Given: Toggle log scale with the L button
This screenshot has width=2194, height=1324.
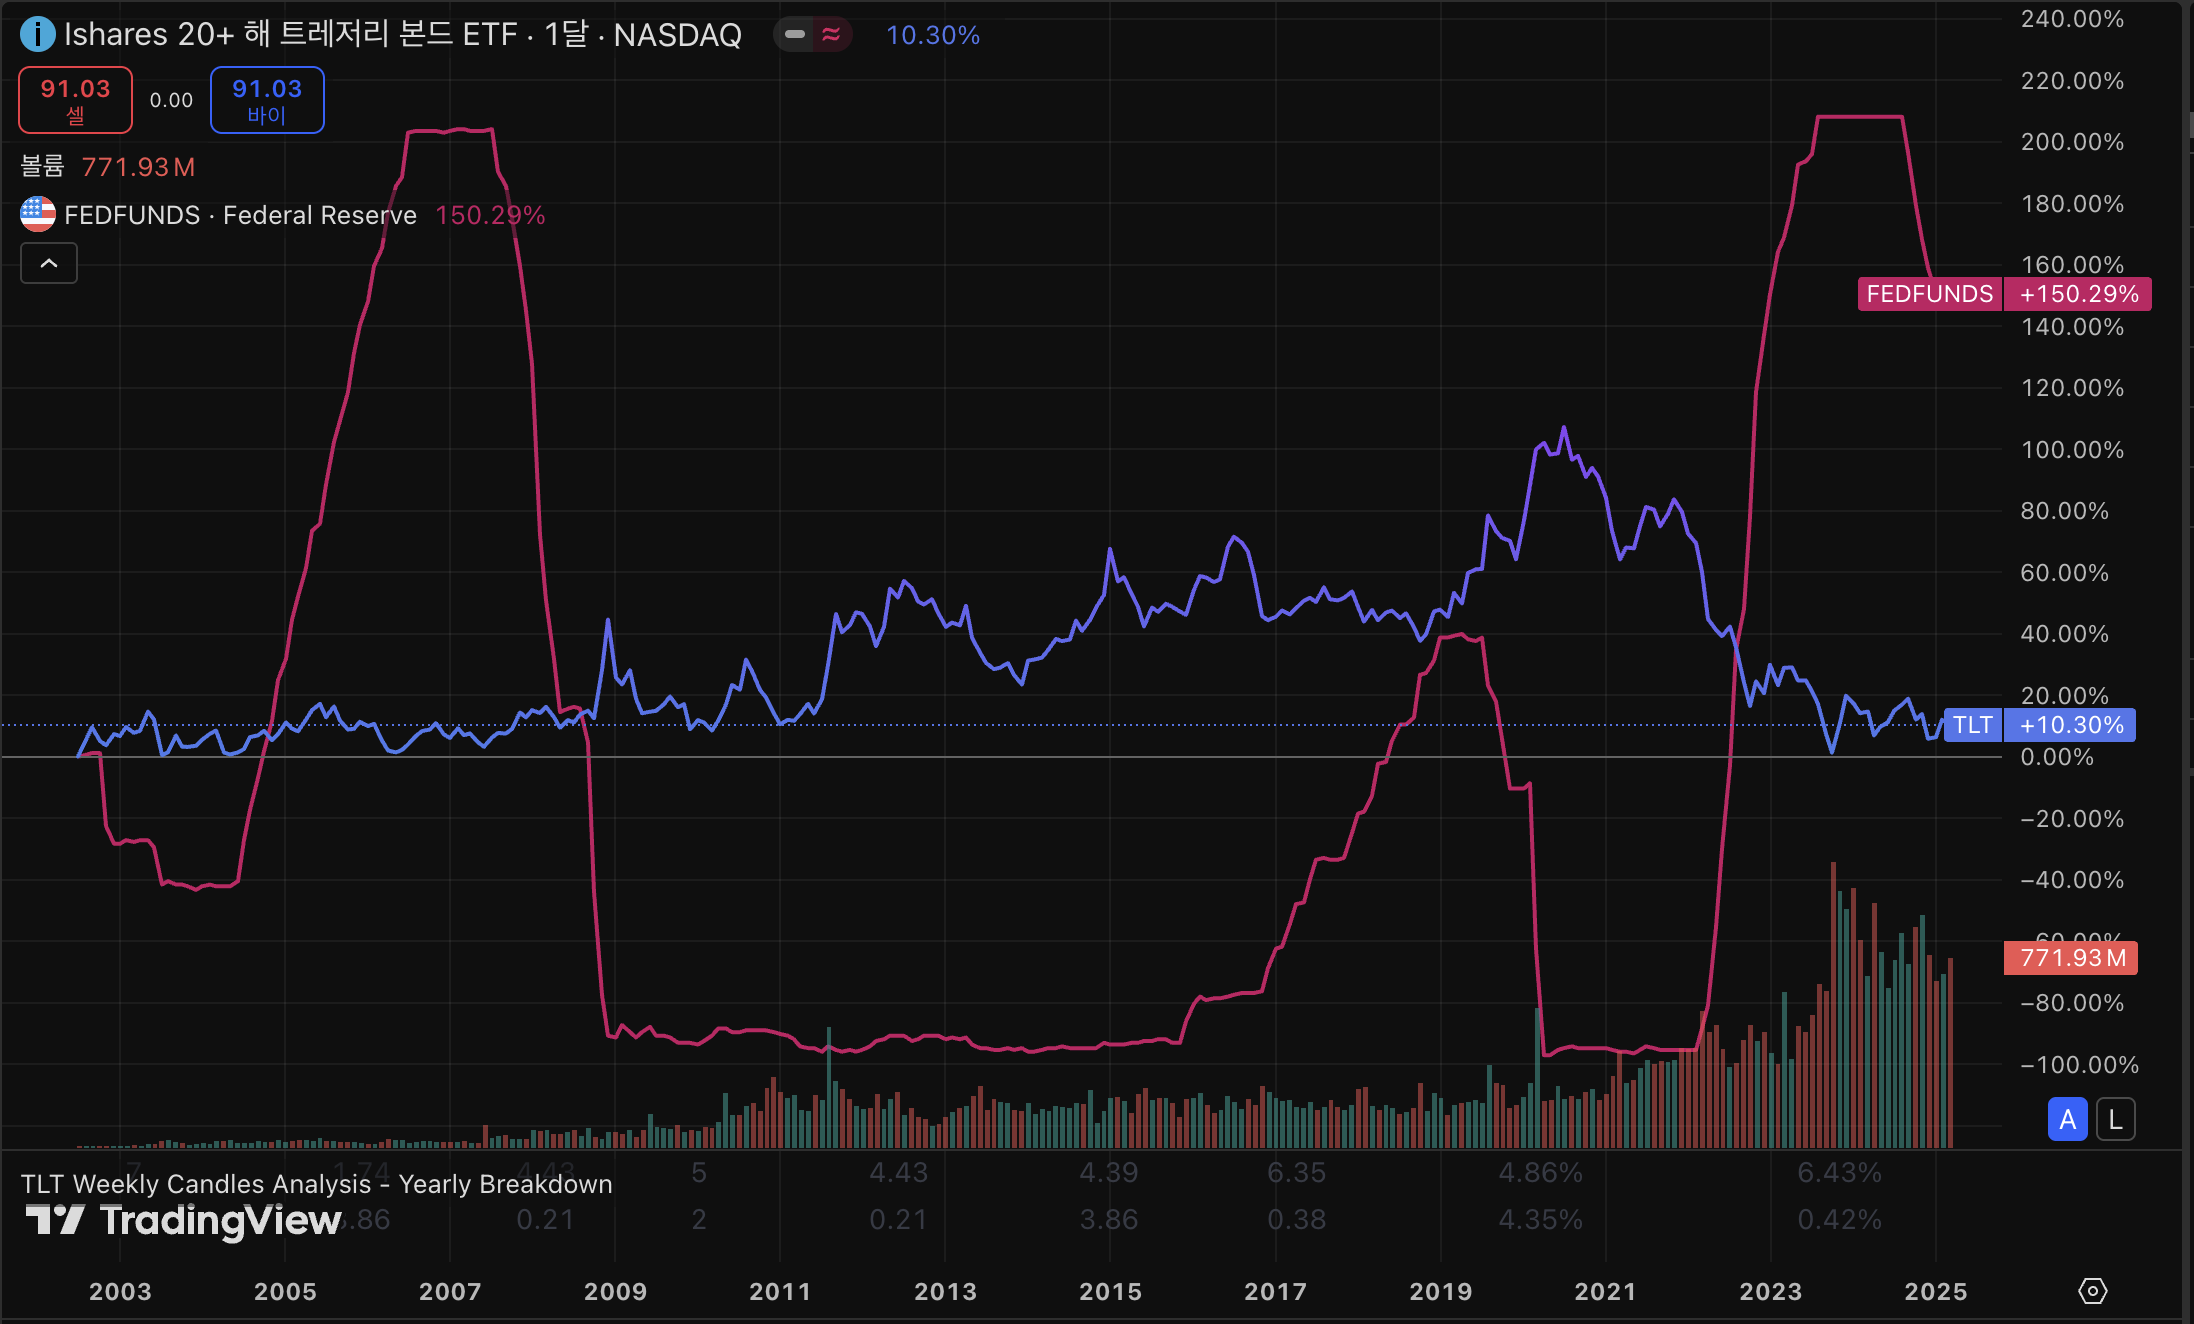Looking at the screenshot, I should 2115,1119.
